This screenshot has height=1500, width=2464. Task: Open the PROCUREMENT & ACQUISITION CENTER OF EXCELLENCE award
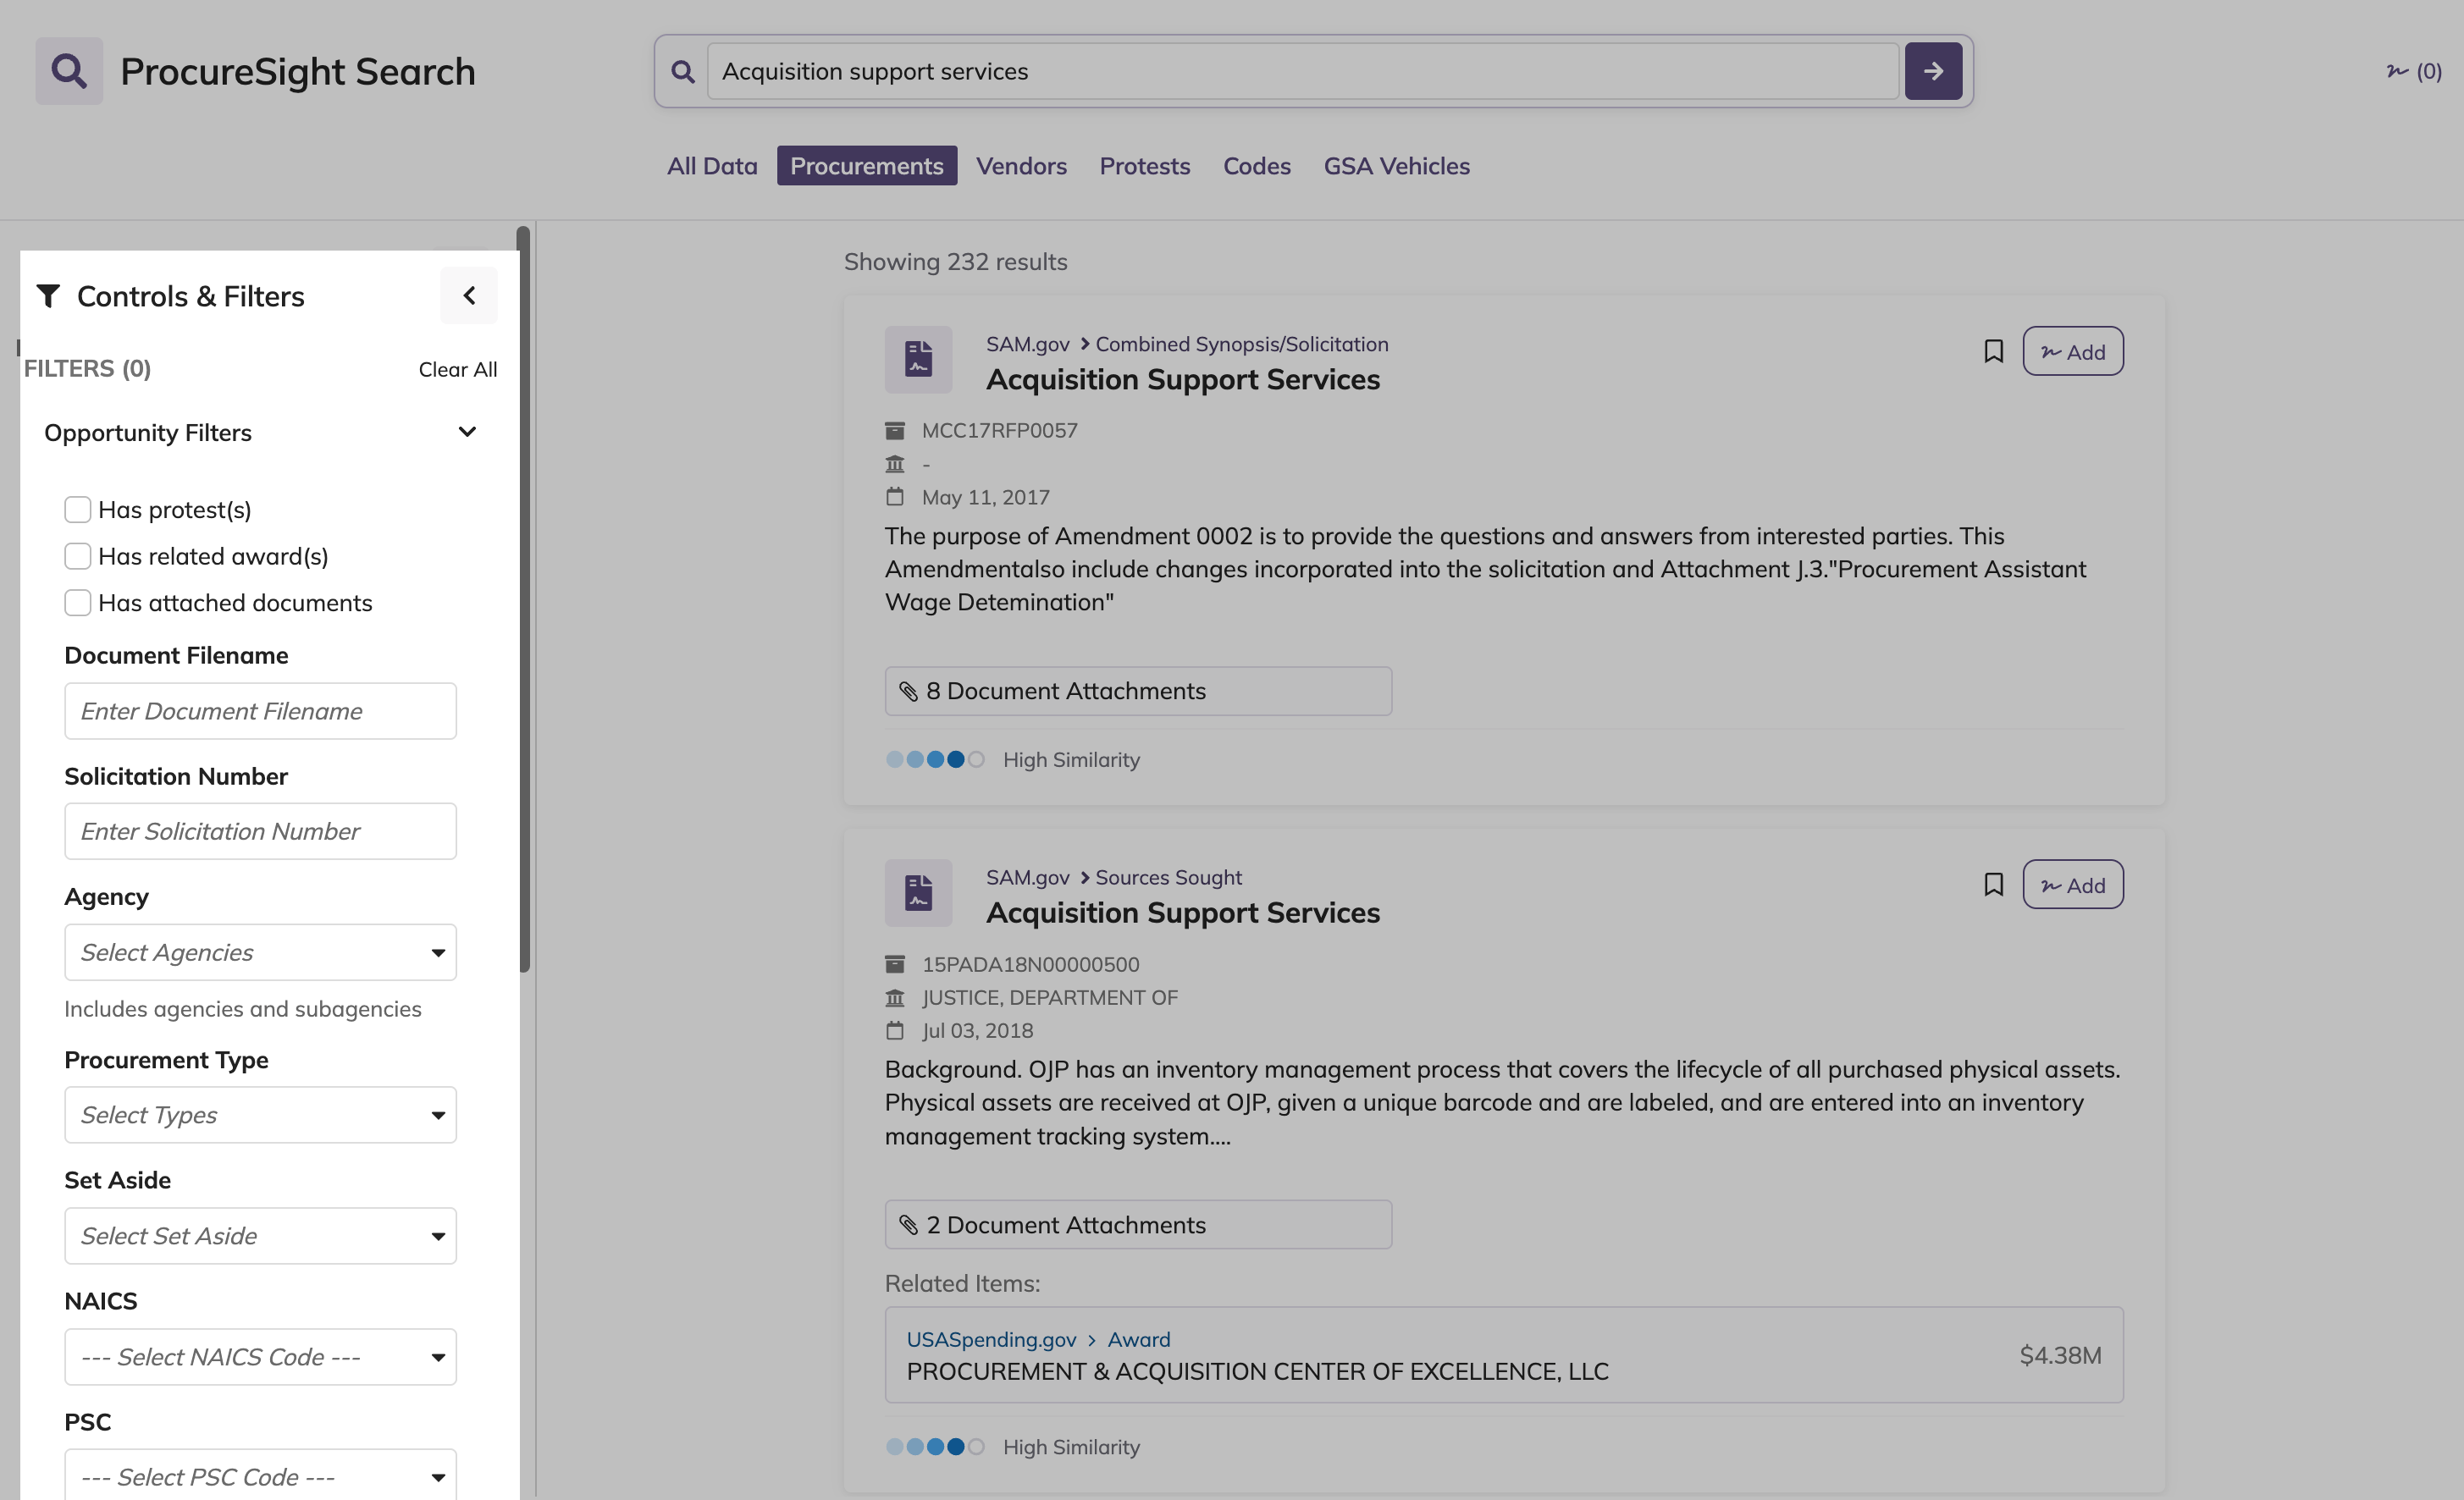(x=1504, y=1355)
